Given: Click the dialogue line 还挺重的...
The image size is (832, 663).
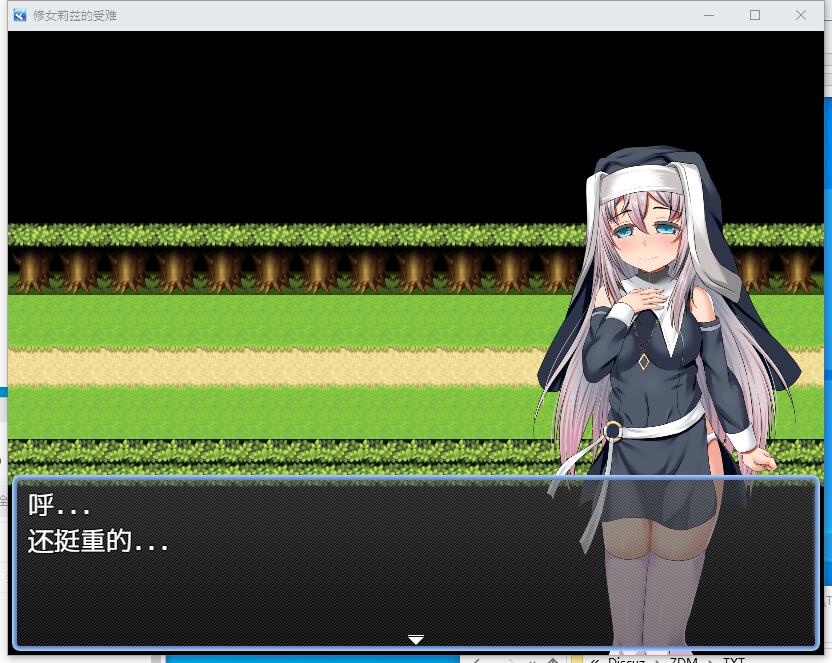Looking at the screenshot, I should [97, 543].
